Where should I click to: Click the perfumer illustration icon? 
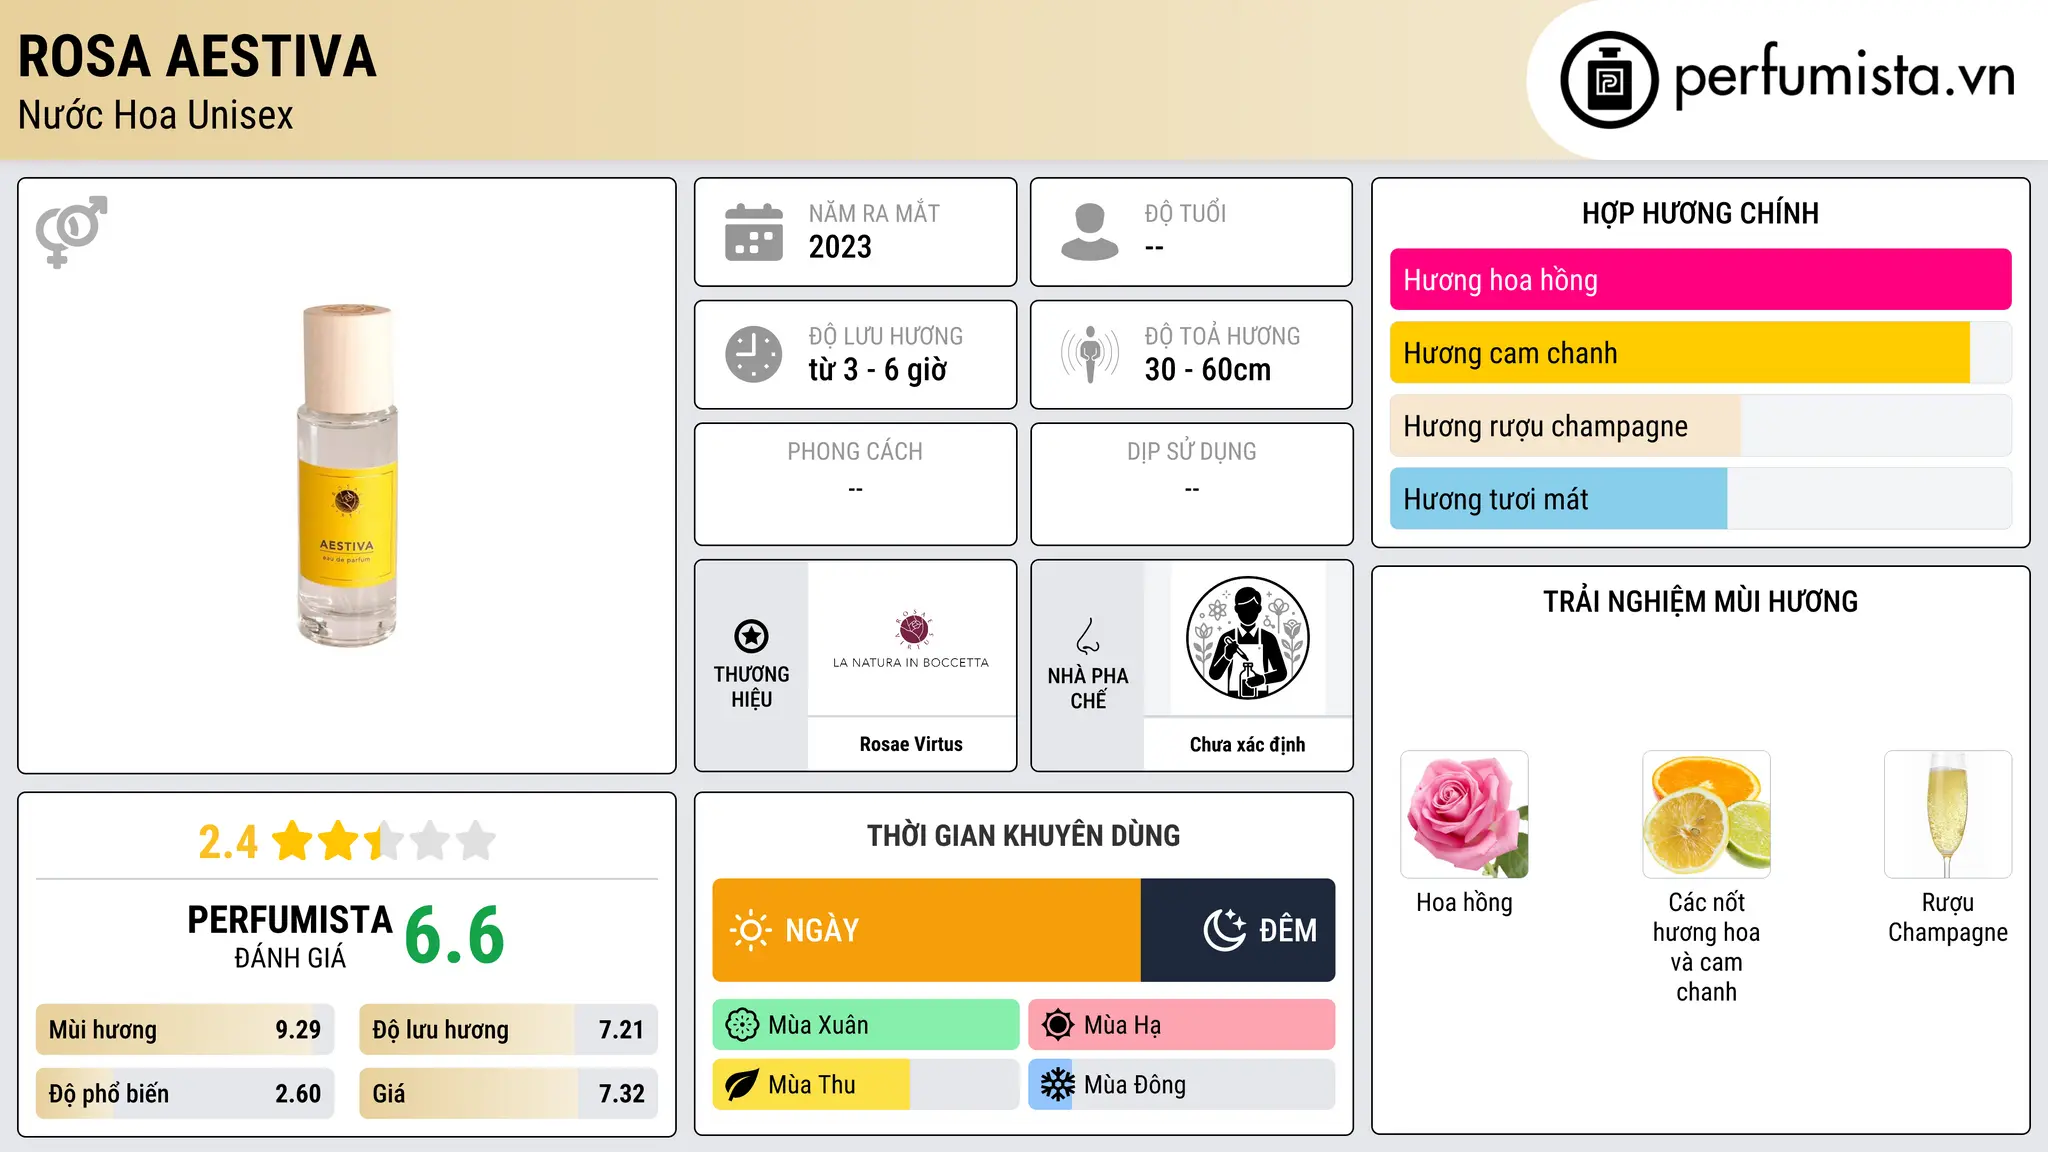tap(1247, 638)
